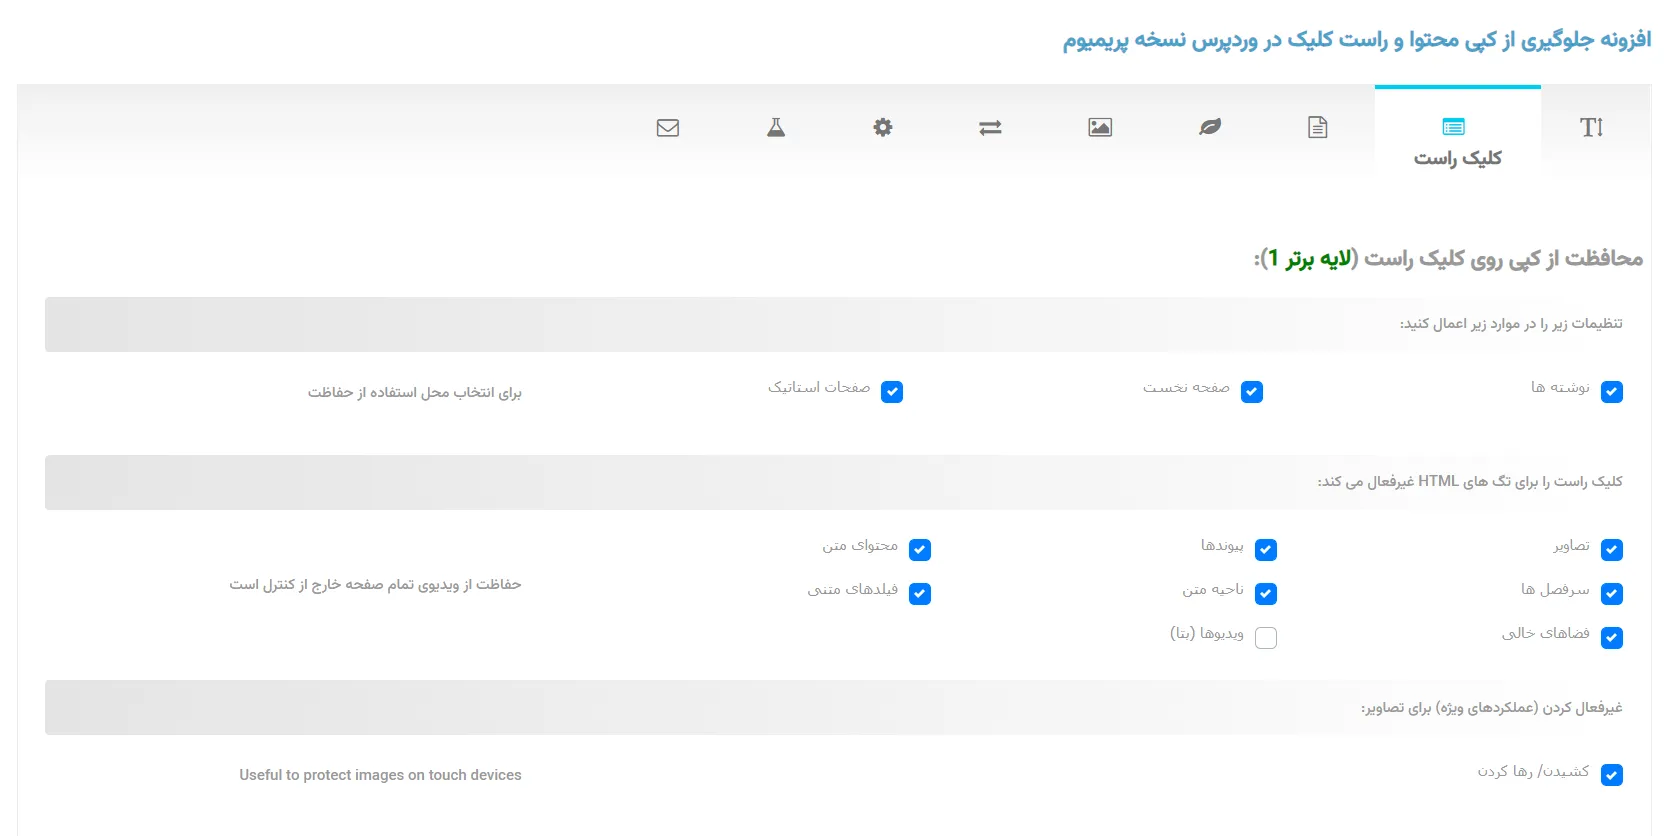Open the swap arrows icon tab
The image size is (1674, 836).
coord(990,127)
